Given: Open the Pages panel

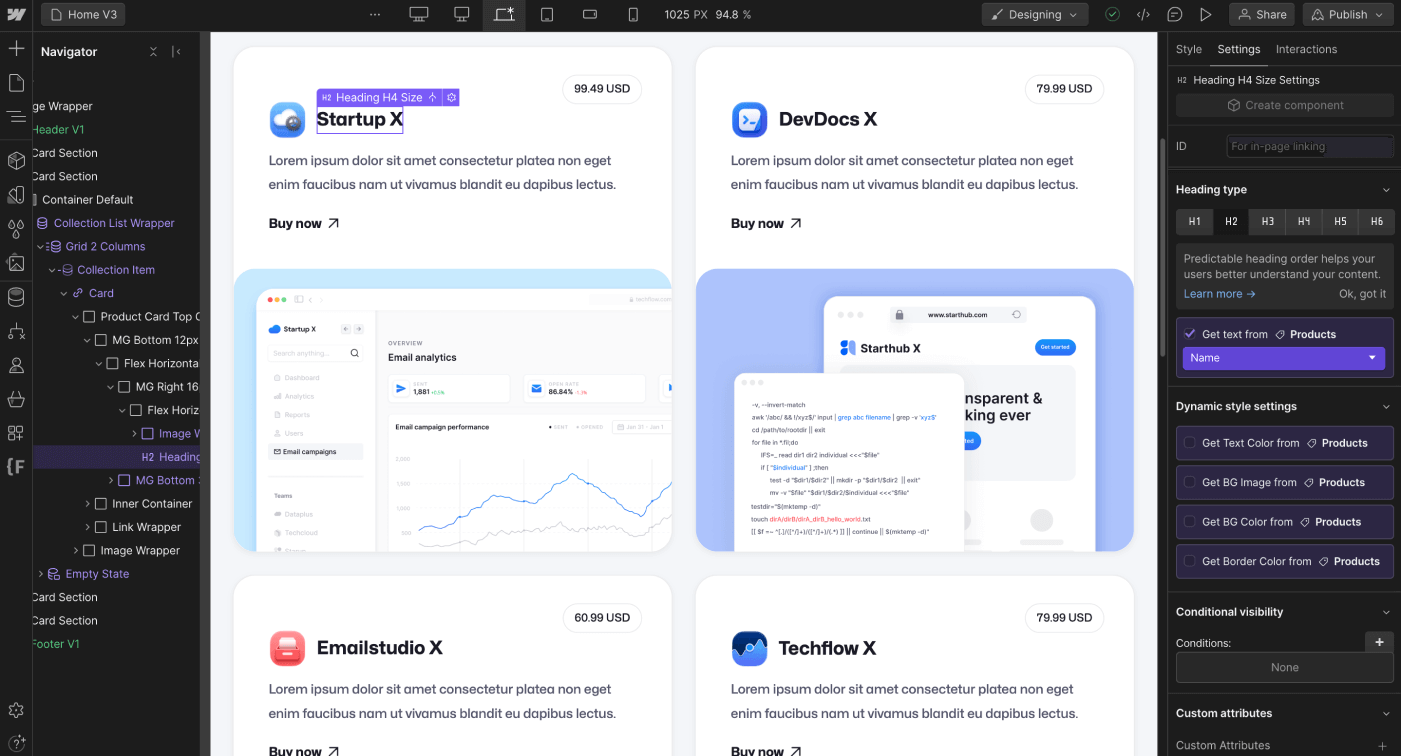Looking at the screenshot, I should 16,83.
